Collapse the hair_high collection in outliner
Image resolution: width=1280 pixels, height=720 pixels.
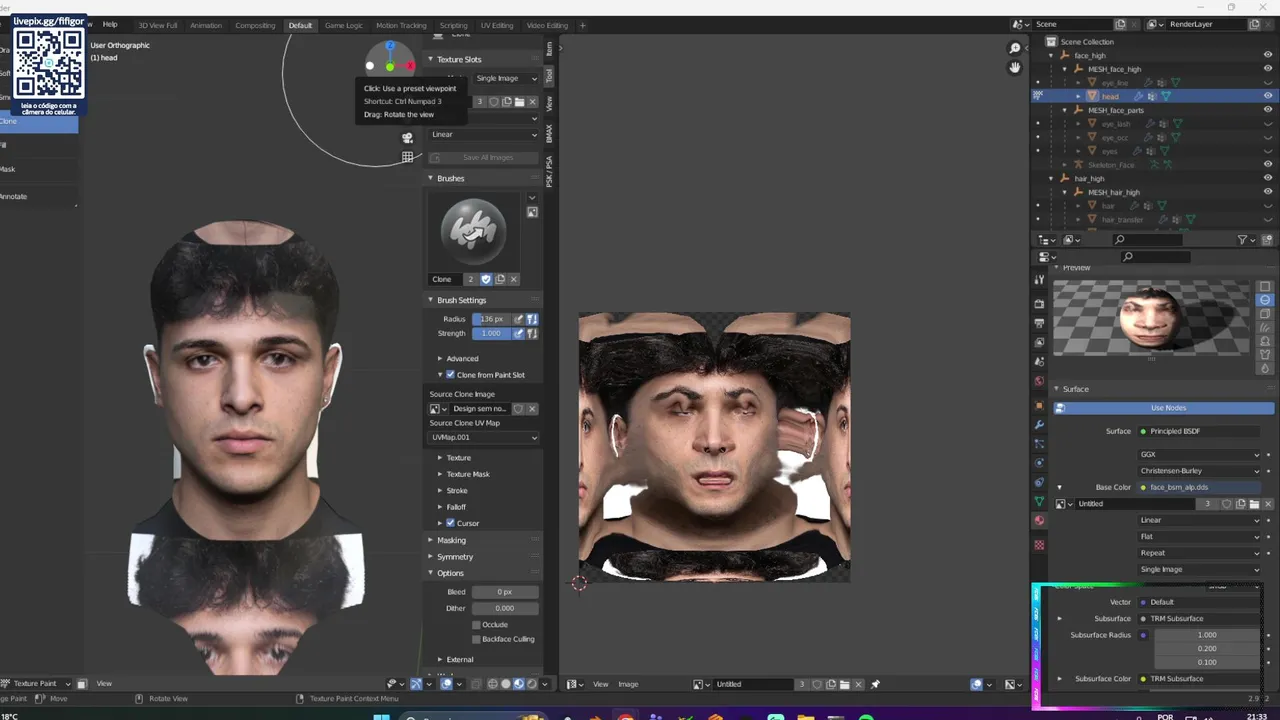click(x=1051, y=178)
